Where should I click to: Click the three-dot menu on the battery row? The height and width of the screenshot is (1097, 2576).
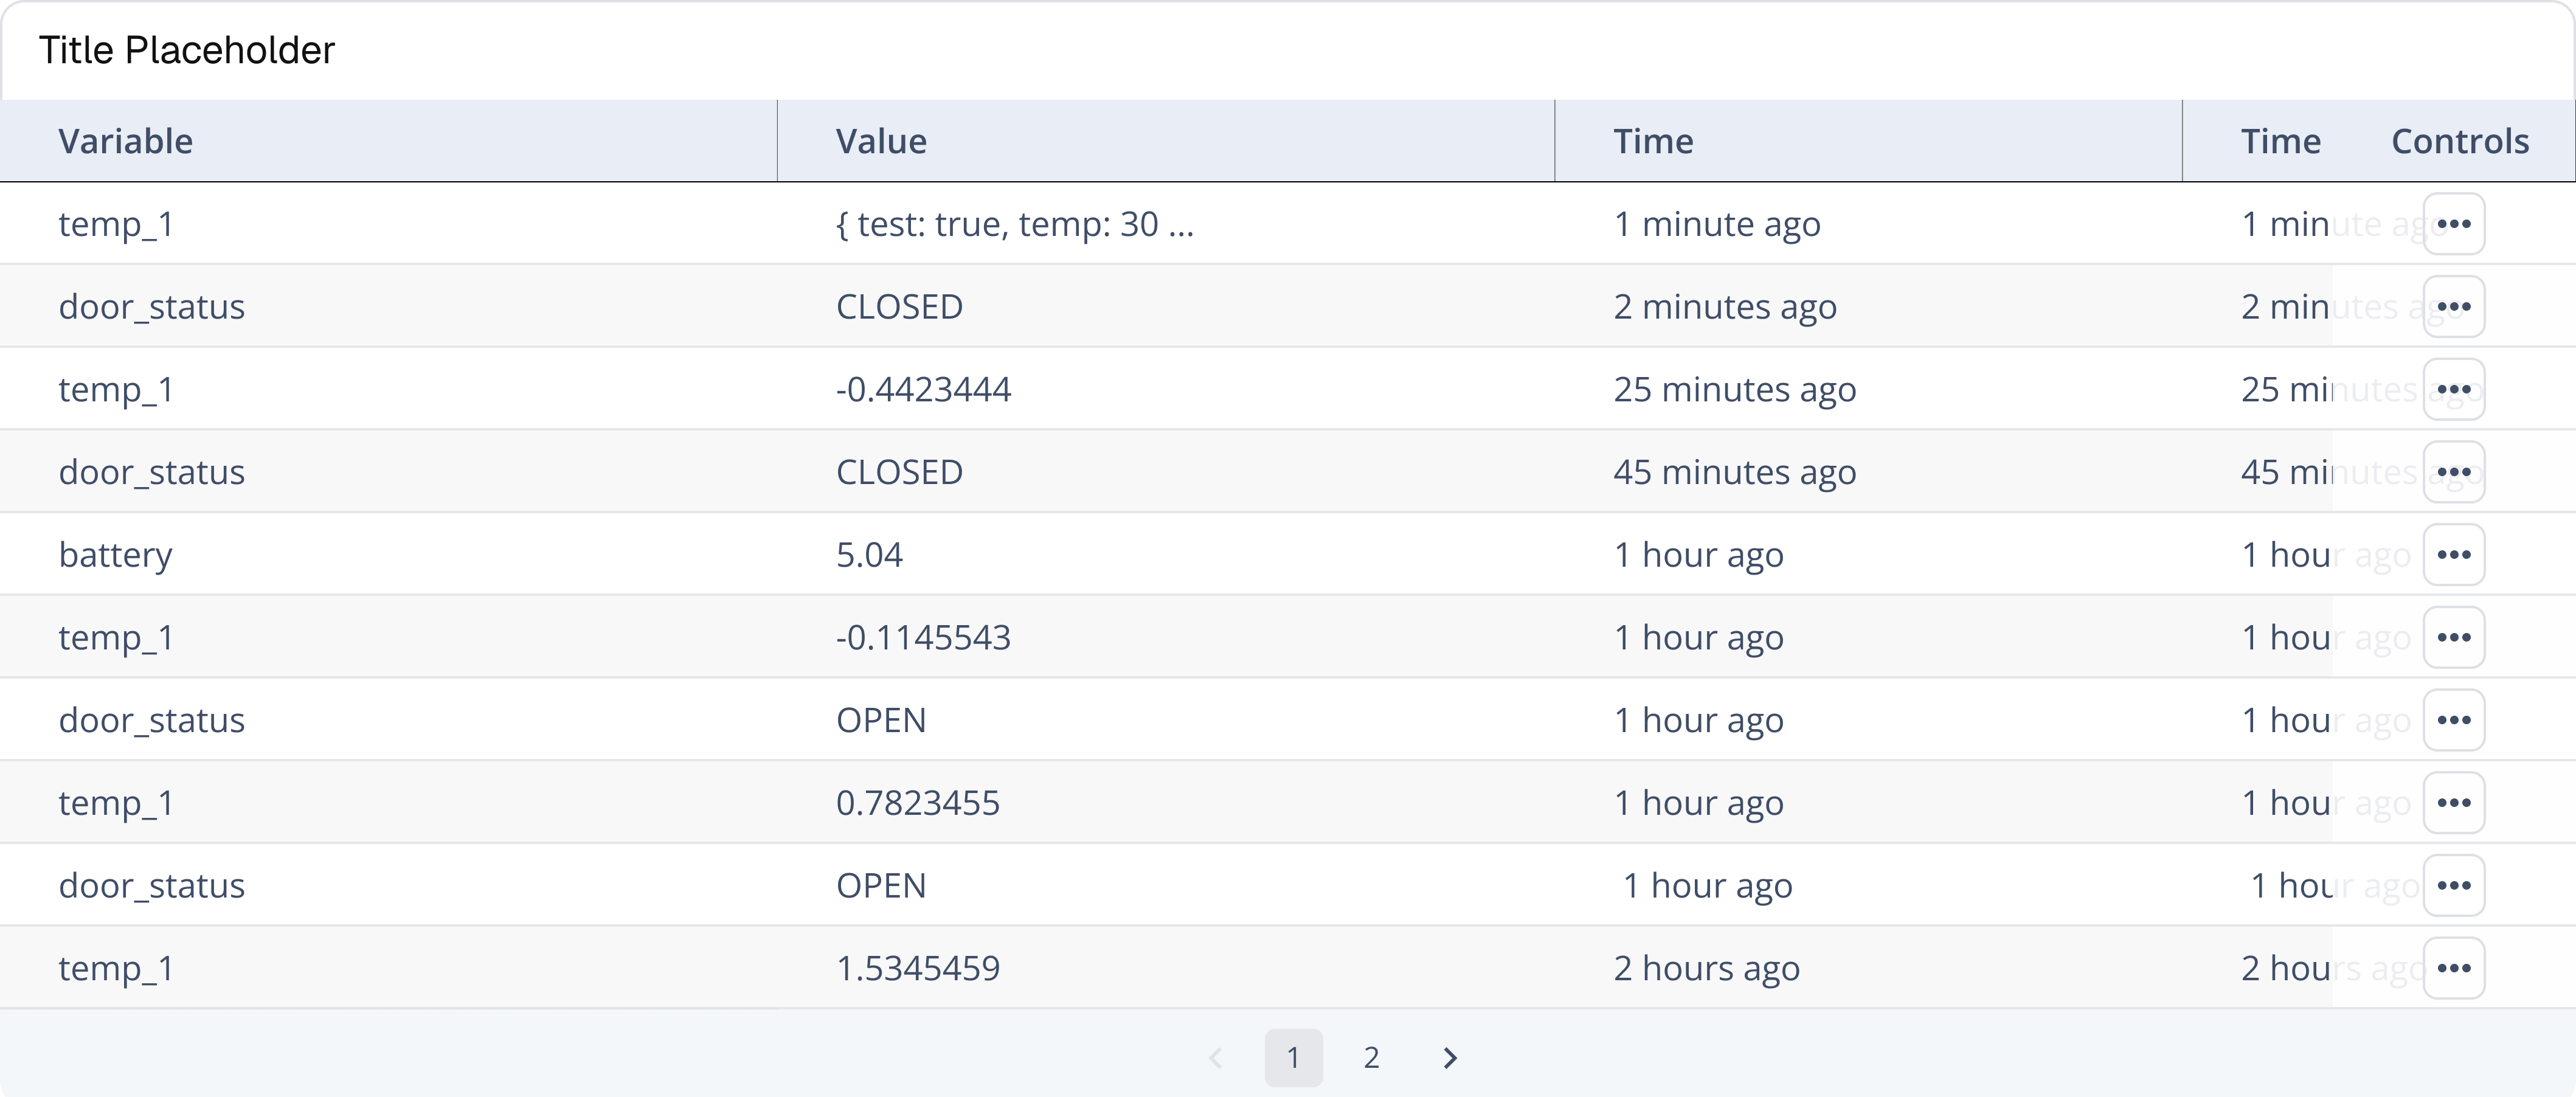point(2453,555)
